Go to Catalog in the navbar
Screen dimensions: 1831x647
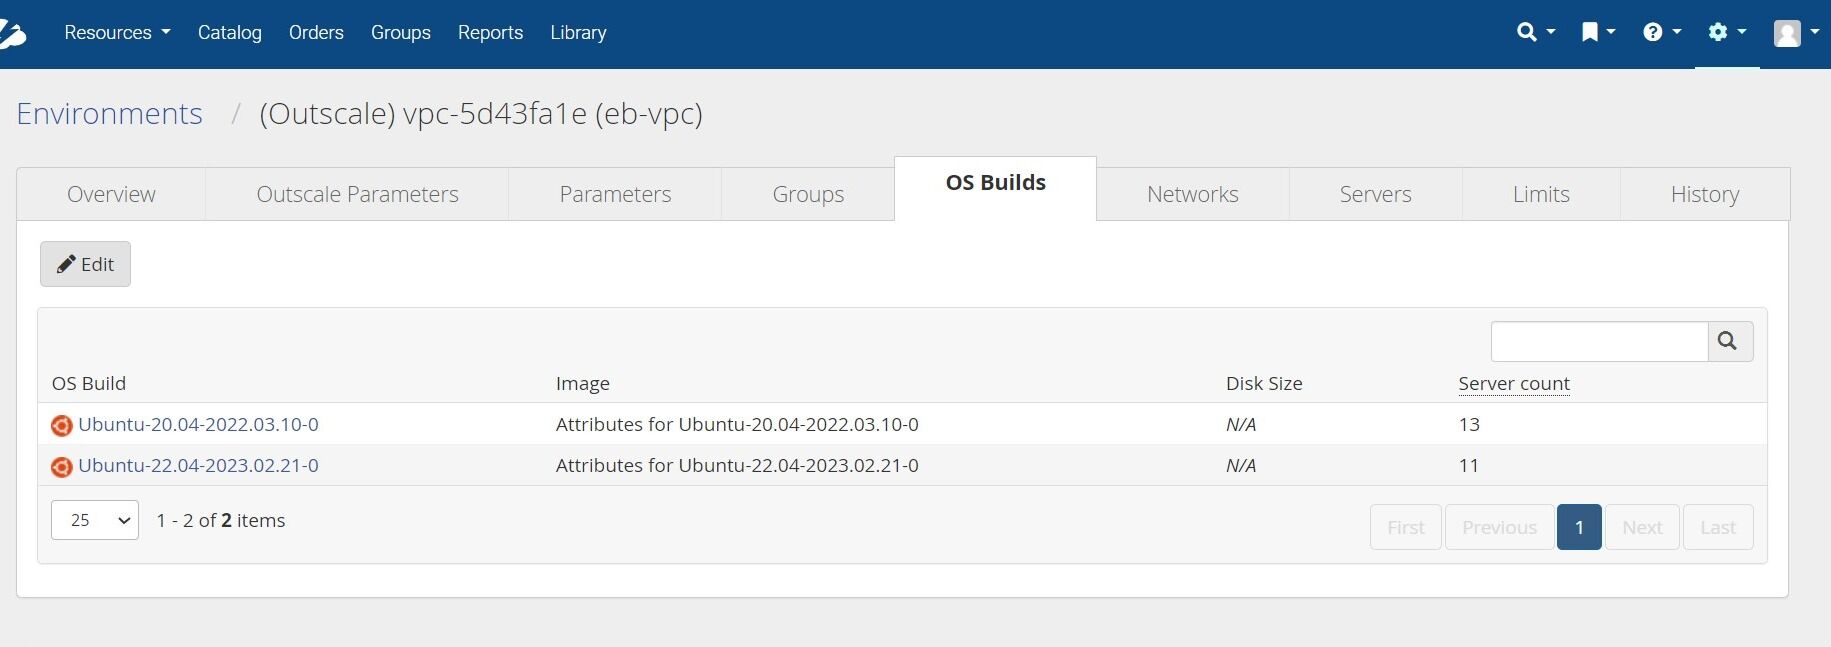pyautogui.click(x=230, y=33)
